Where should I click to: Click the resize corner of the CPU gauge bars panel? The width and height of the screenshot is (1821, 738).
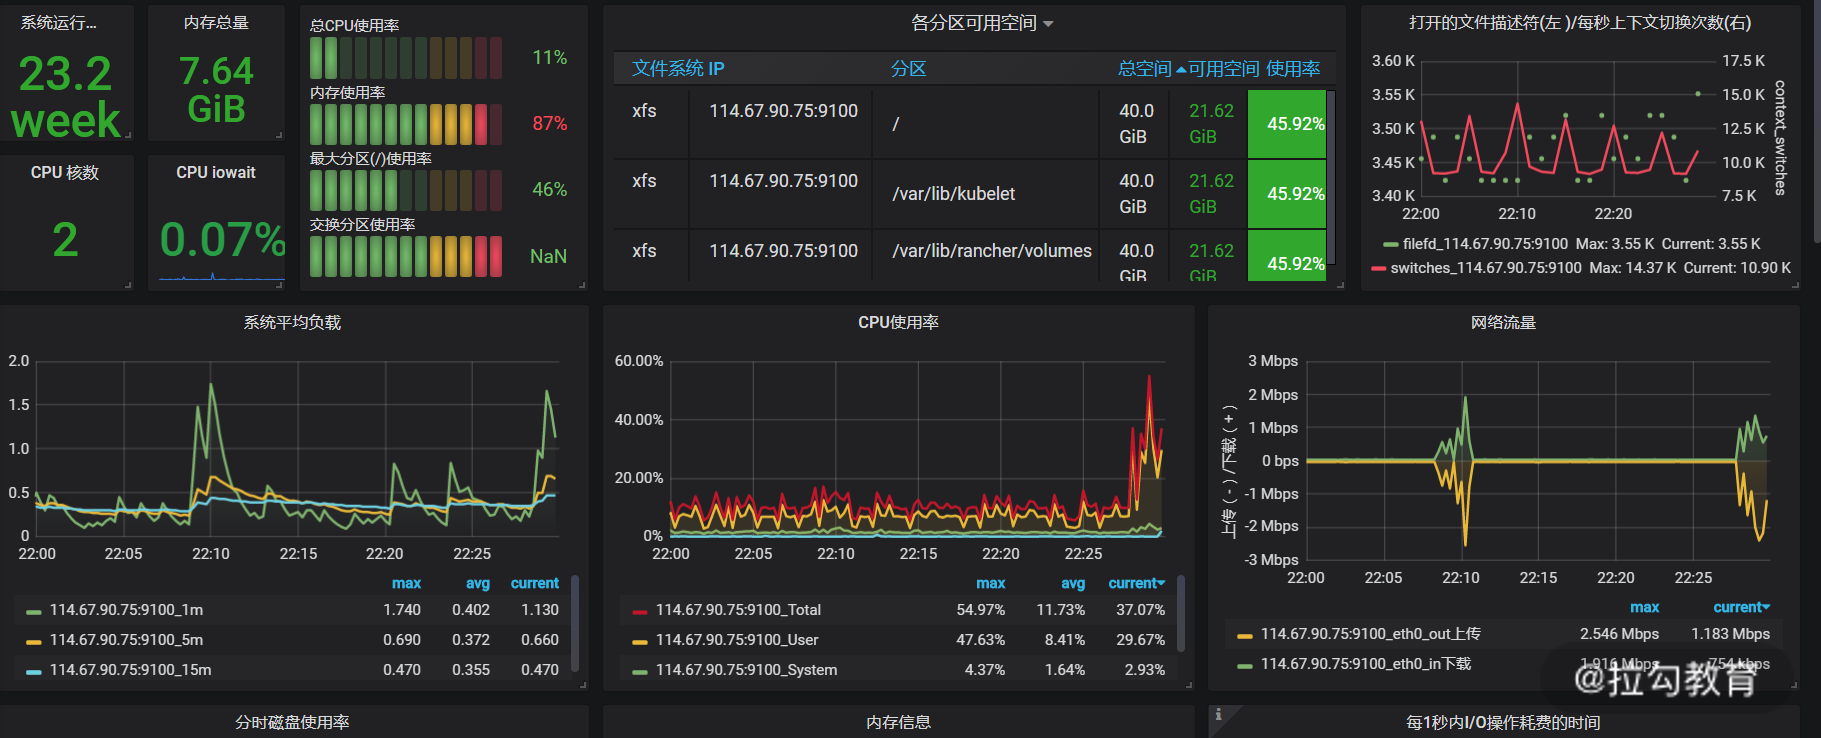point(583,286)
